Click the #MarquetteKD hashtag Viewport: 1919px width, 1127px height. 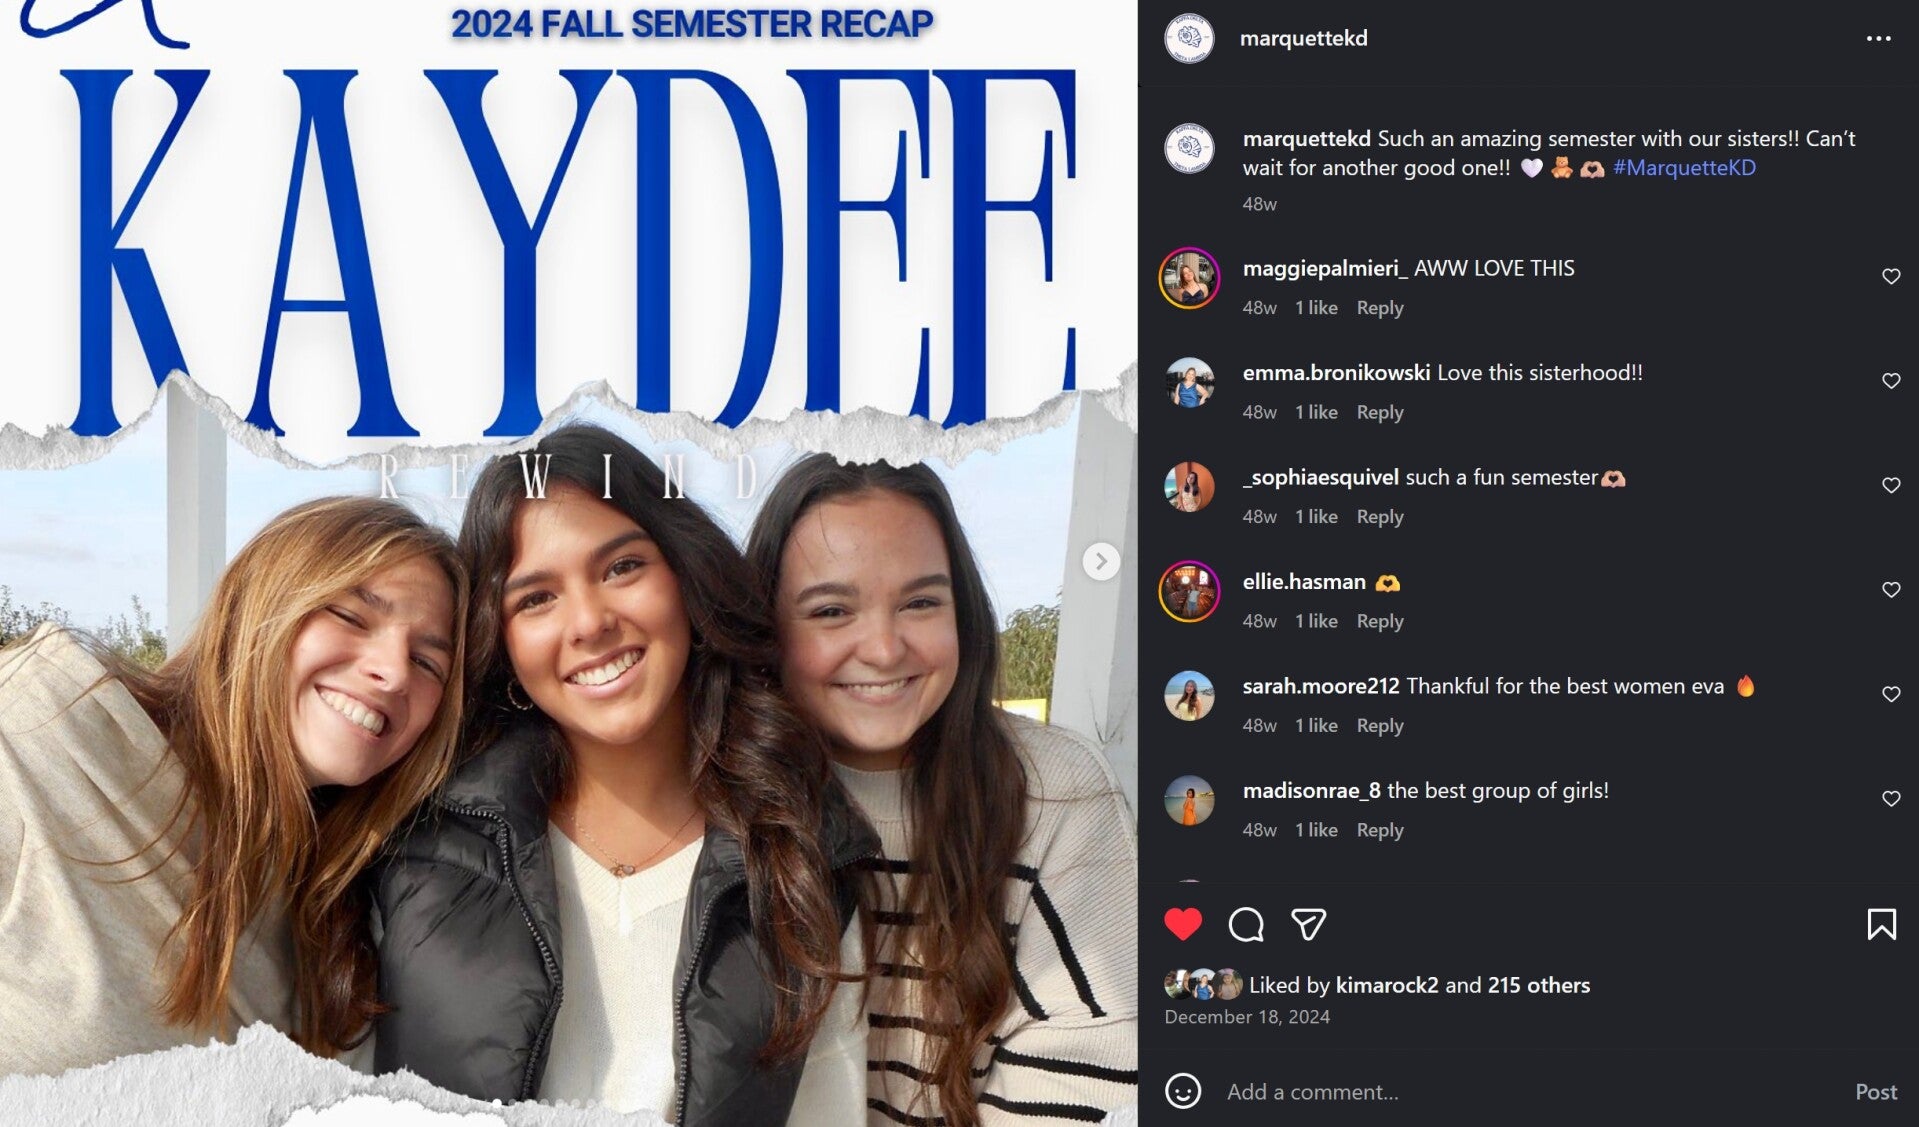point(1684,168)
